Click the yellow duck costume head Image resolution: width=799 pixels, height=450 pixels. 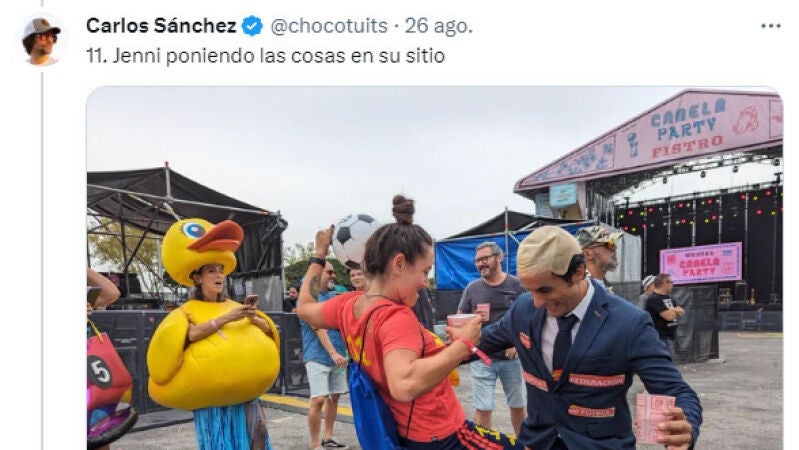pos(202,249)
